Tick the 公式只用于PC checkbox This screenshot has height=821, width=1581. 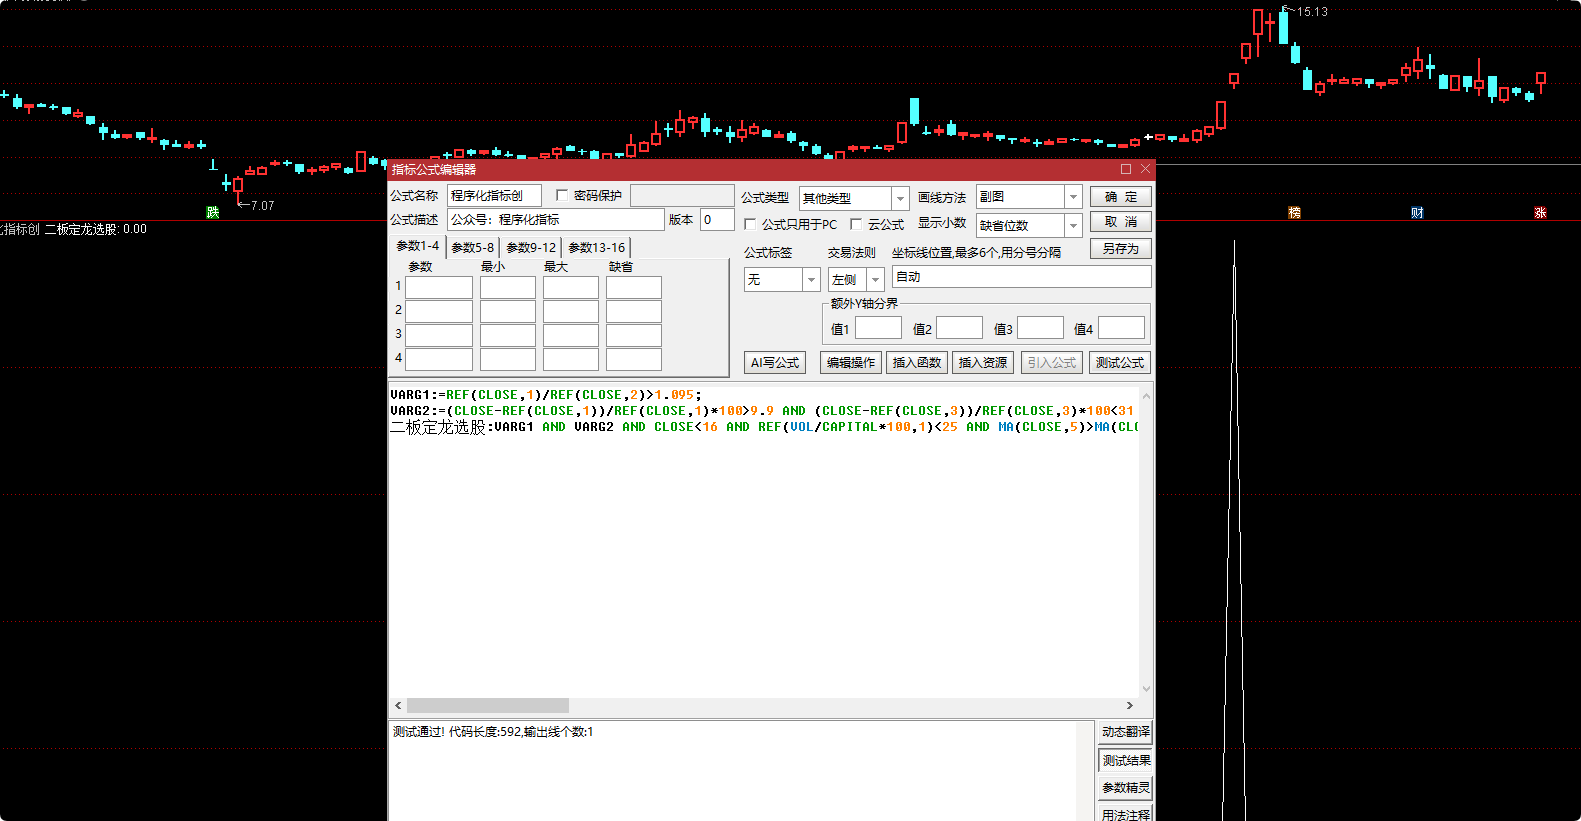(750, 225)
